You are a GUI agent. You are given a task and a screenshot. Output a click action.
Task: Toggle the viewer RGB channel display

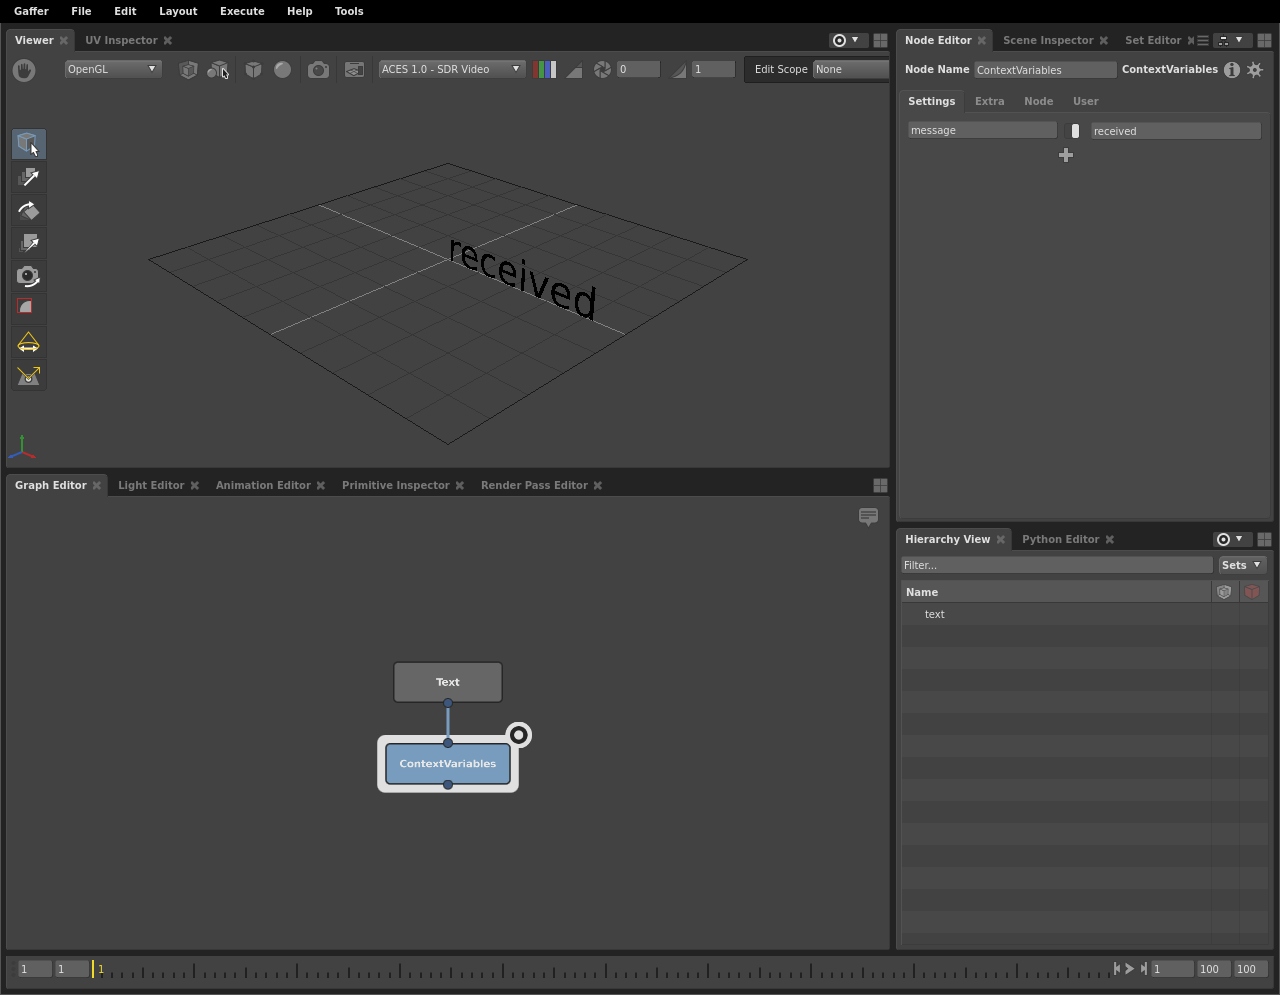(x=545, y=69)
